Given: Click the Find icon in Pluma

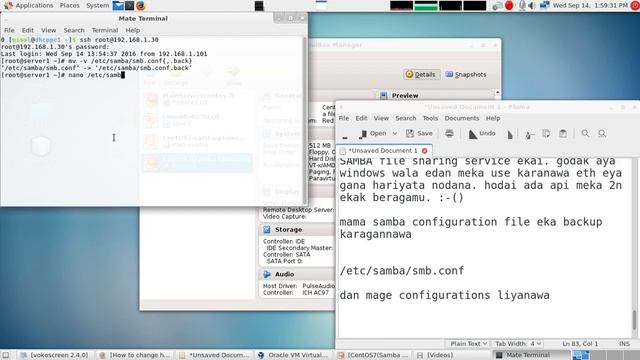Looking at the screenshot, I should point(585,133).
